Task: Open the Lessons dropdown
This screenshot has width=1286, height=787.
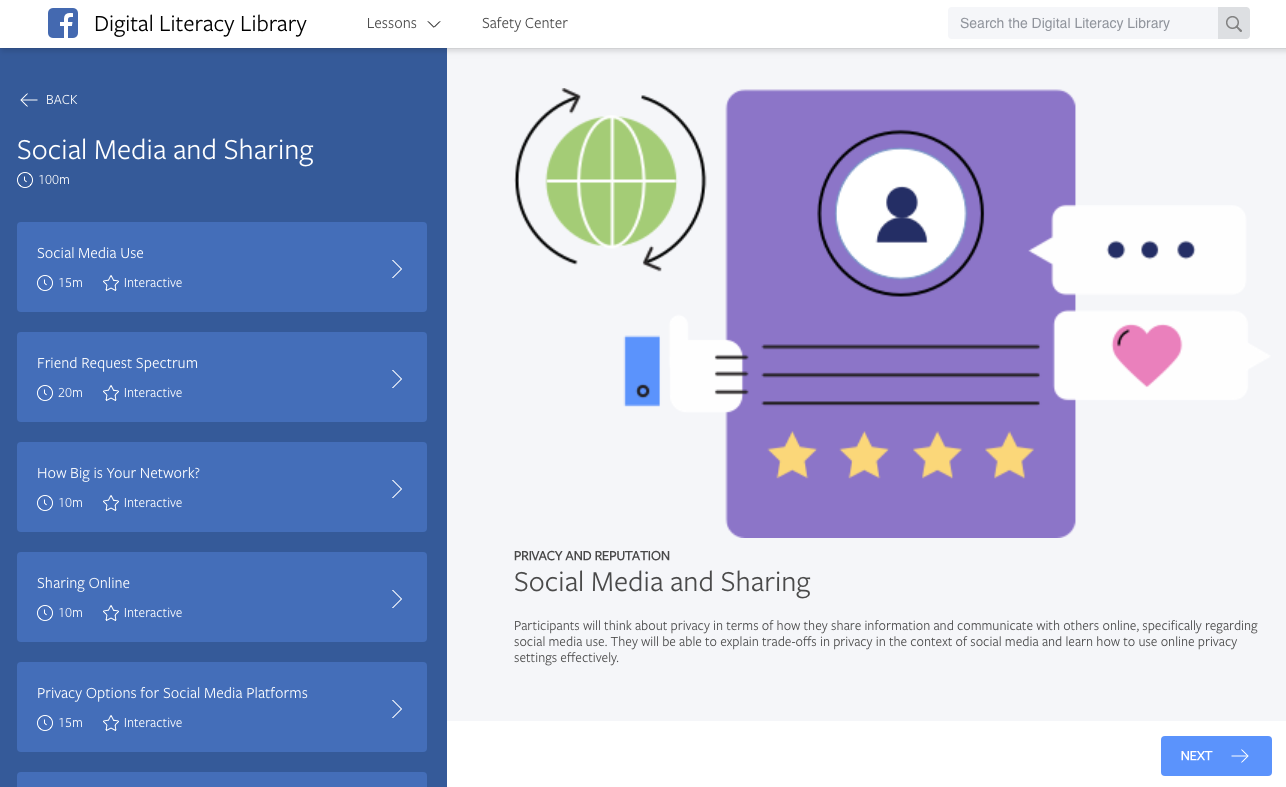Action: point(403,23)
